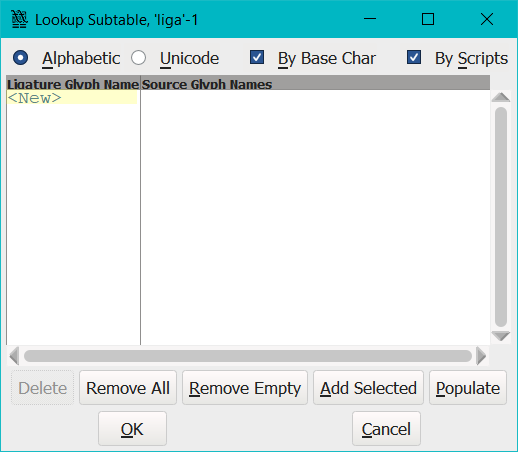This screenshot has height=452, width=518.
Task: Click the horizontal scrollbar right arrow
Action: [481, 356]
